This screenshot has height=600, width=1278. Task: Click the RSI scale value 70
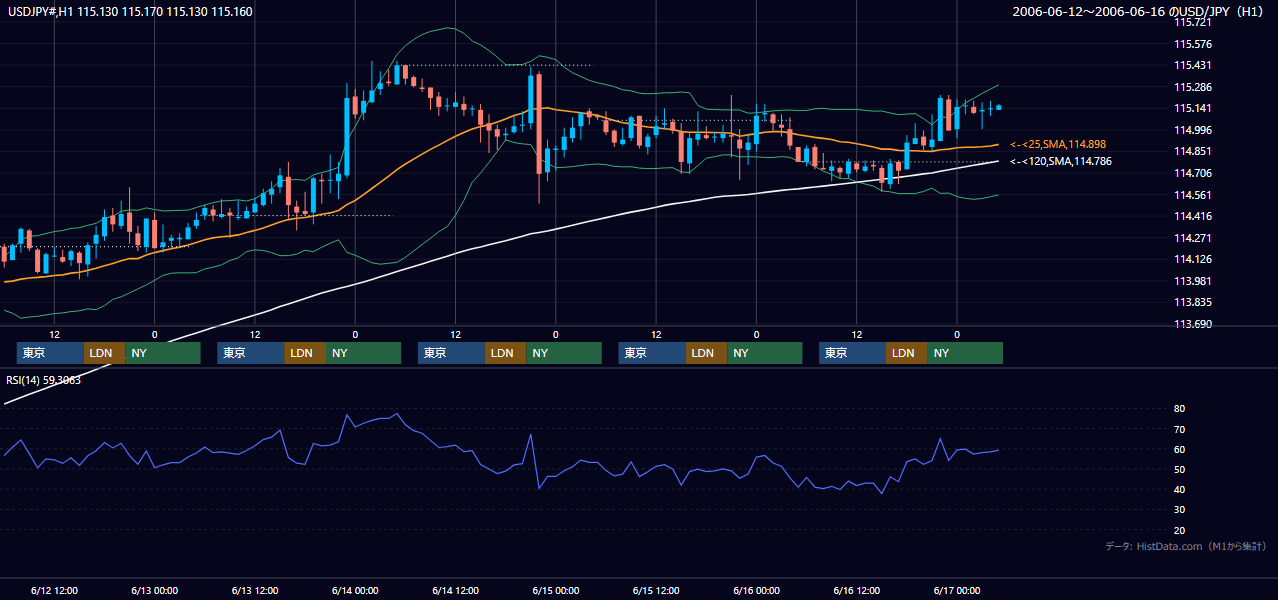pos(1180,429)
